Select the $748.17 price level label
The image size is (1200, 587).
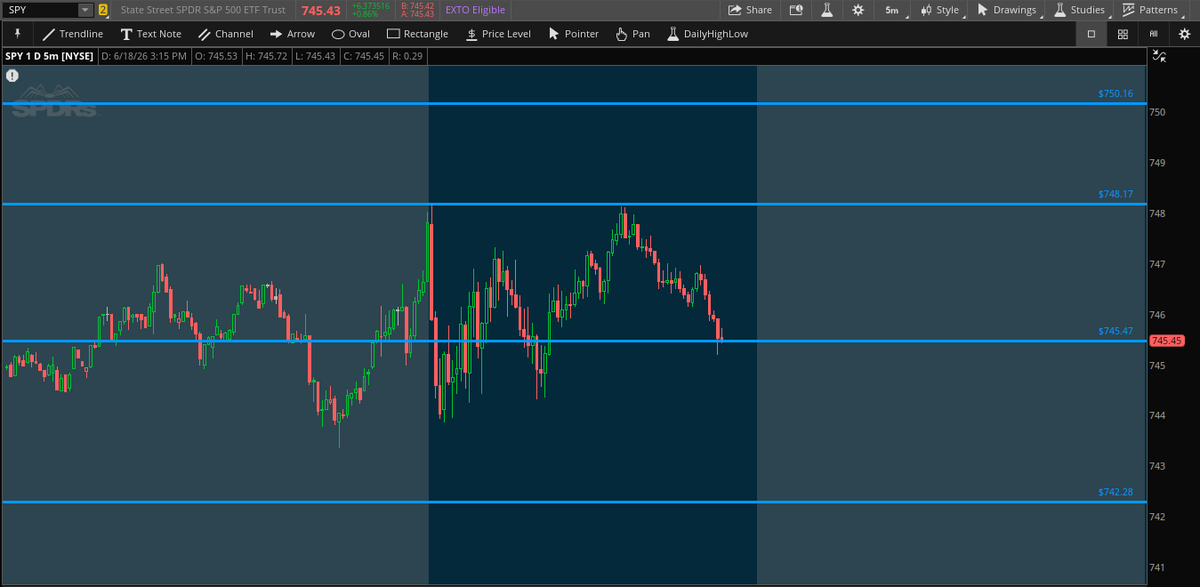(x=1115, y=194)
